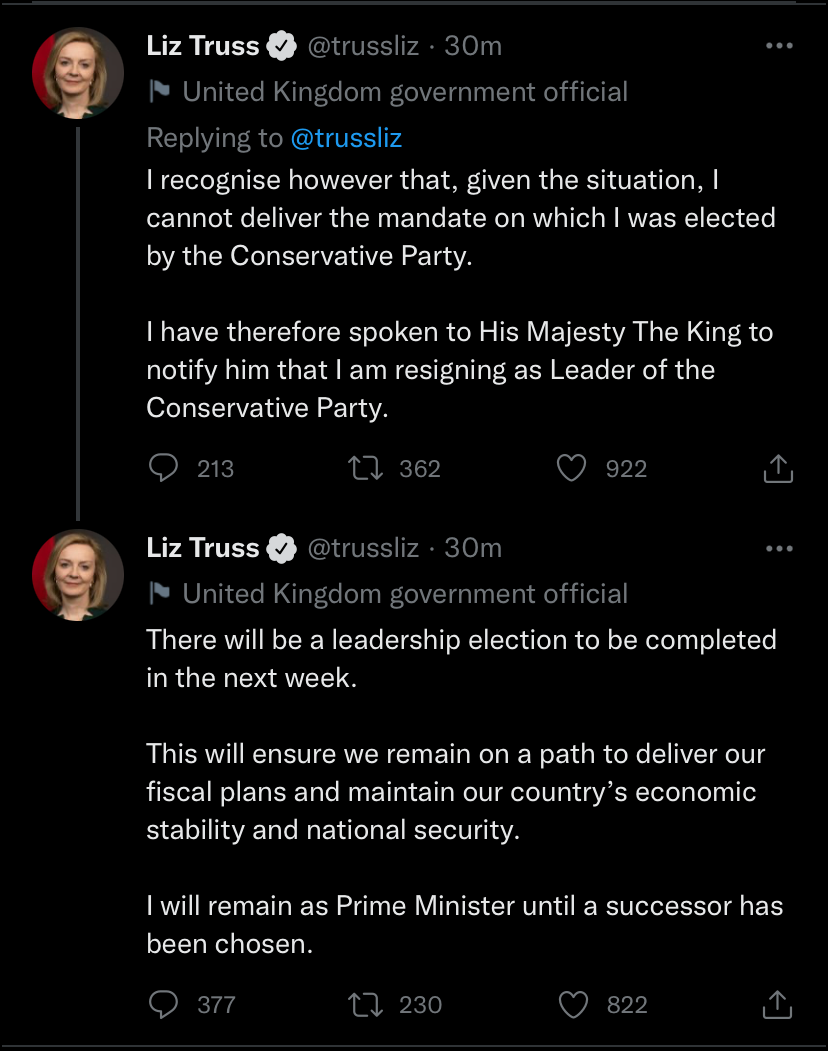This screenshot has height=1051, width=828.
Task: Like the tweet with 822 likes
Action: 574,1004
